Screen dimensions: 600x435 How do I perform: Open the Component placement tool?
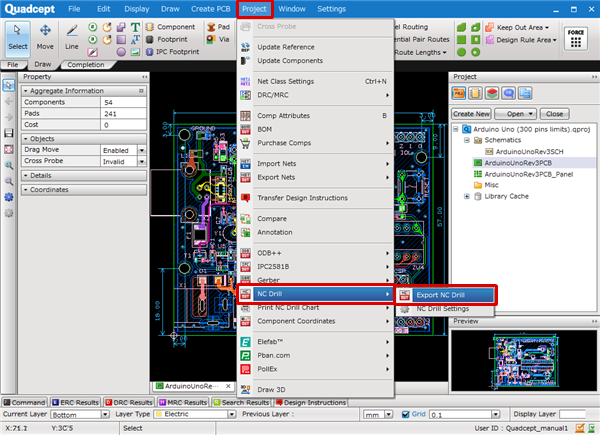click(x=171, y=27)
